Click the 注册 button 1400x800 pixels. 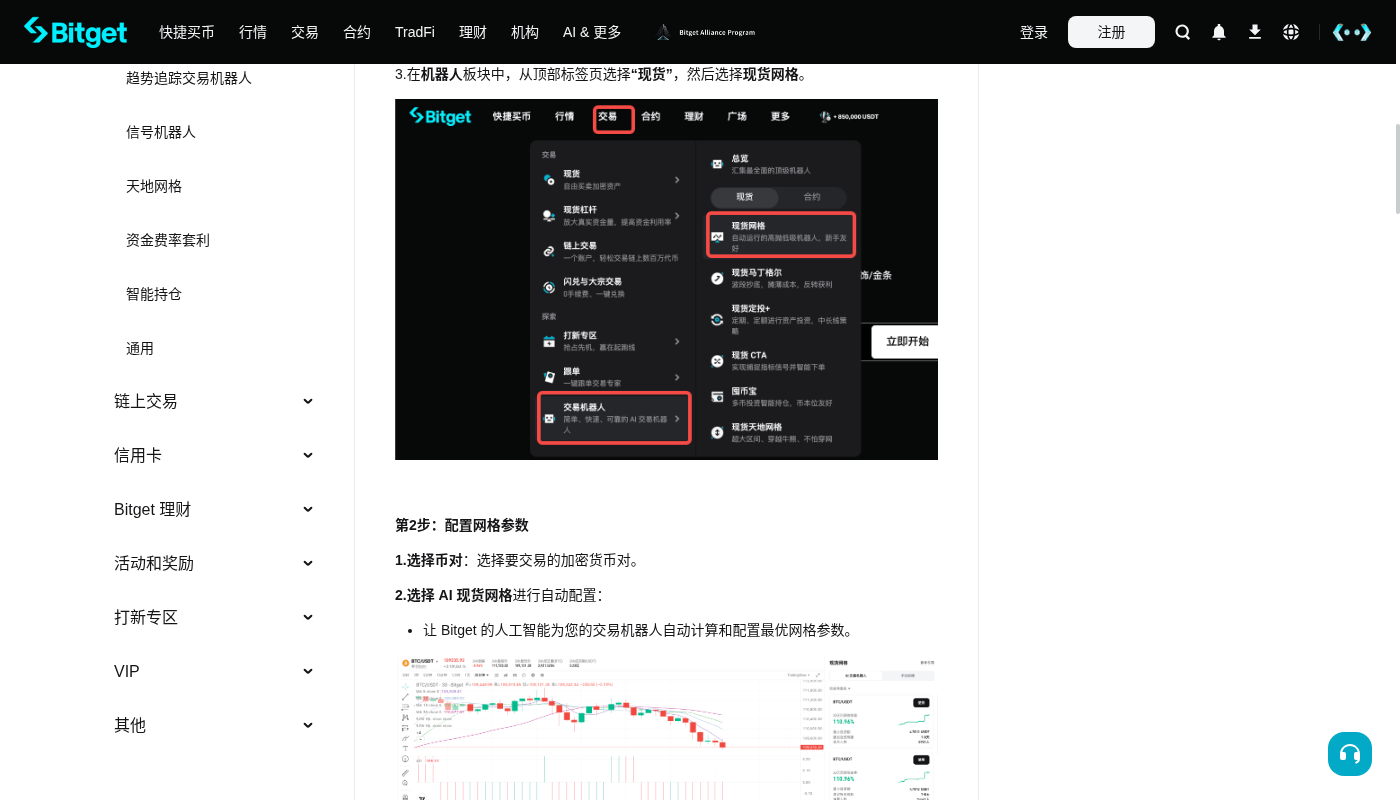click(1111, 32)
